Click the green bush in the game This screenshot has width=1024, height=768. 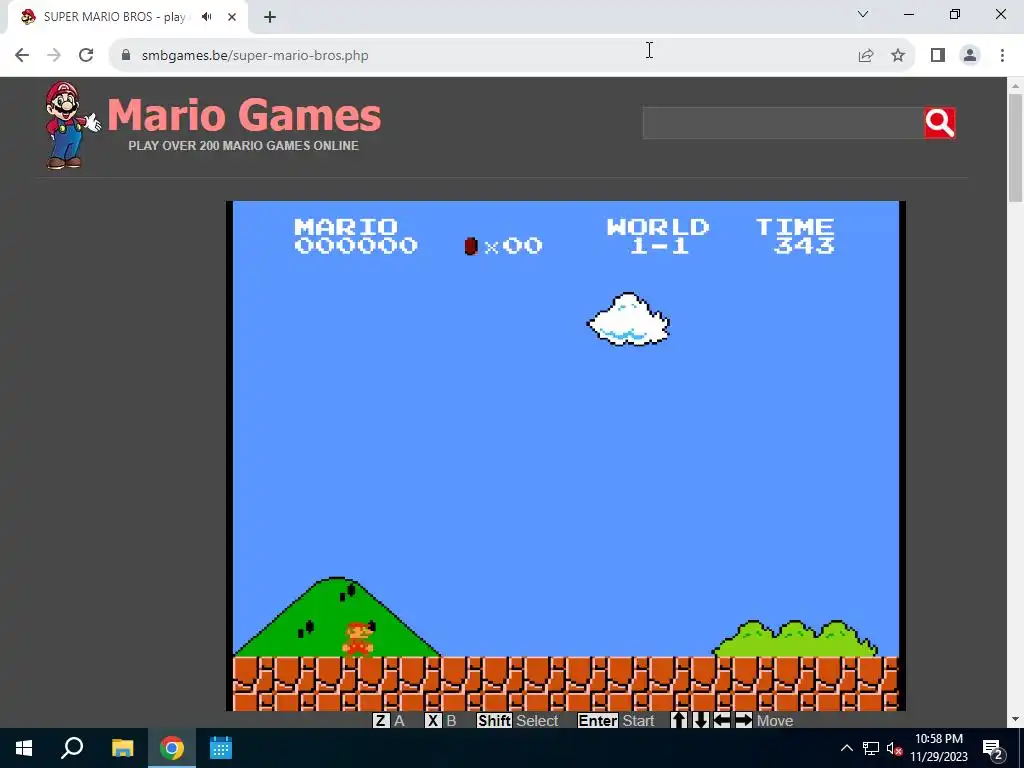coord(795,639)
